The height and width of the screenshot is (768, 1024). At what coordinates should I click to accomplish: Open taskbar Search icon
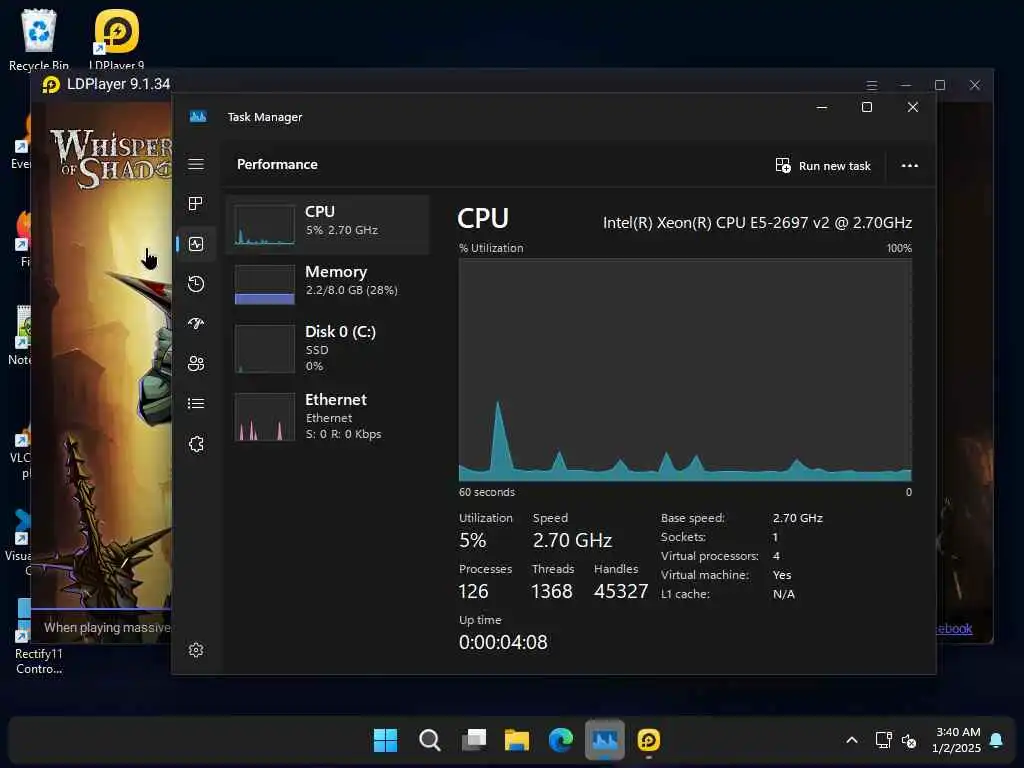point(429,740)
